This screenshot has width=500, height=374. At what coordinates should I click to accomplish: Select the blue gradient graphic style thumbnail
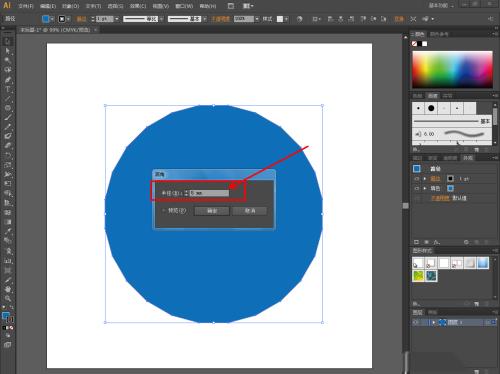[483, 263]
